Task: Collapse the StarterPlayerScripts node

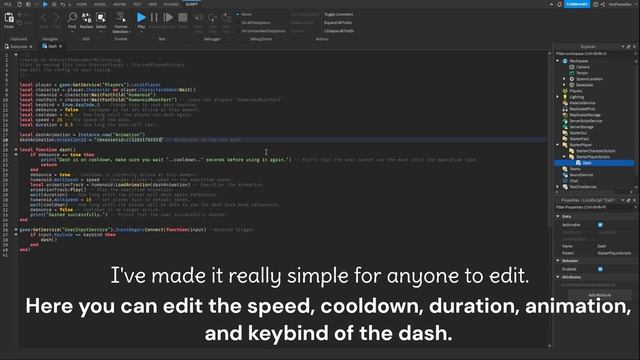Action: pyautogui.click(x=564, y=157)
